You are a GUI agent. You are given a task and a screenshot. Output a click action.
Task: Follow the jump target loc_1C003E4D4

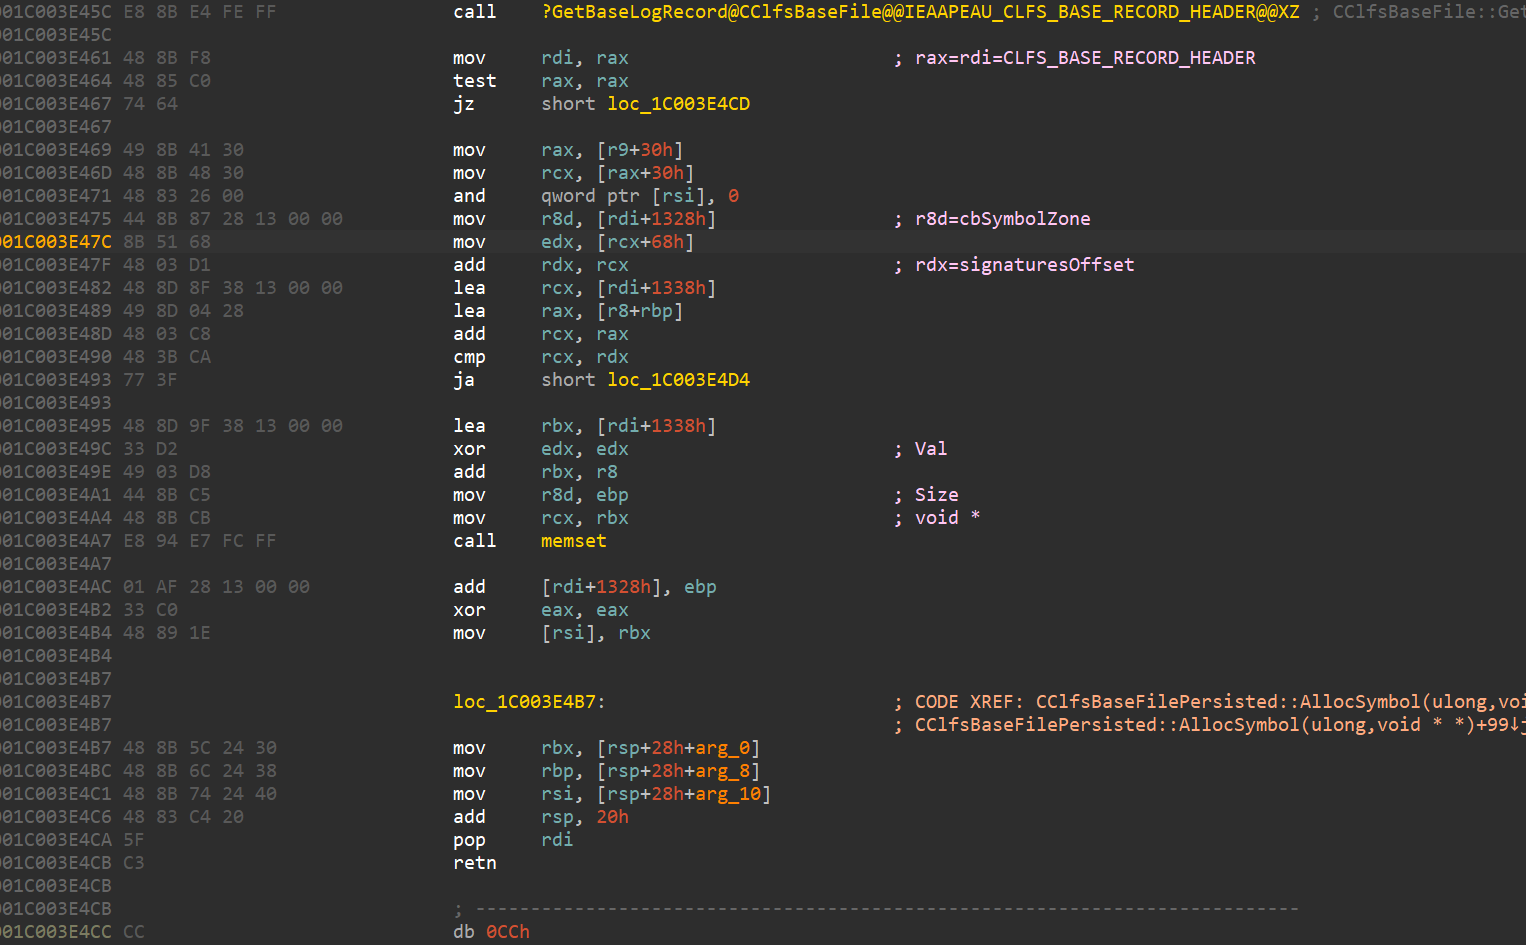pos(678,380)
